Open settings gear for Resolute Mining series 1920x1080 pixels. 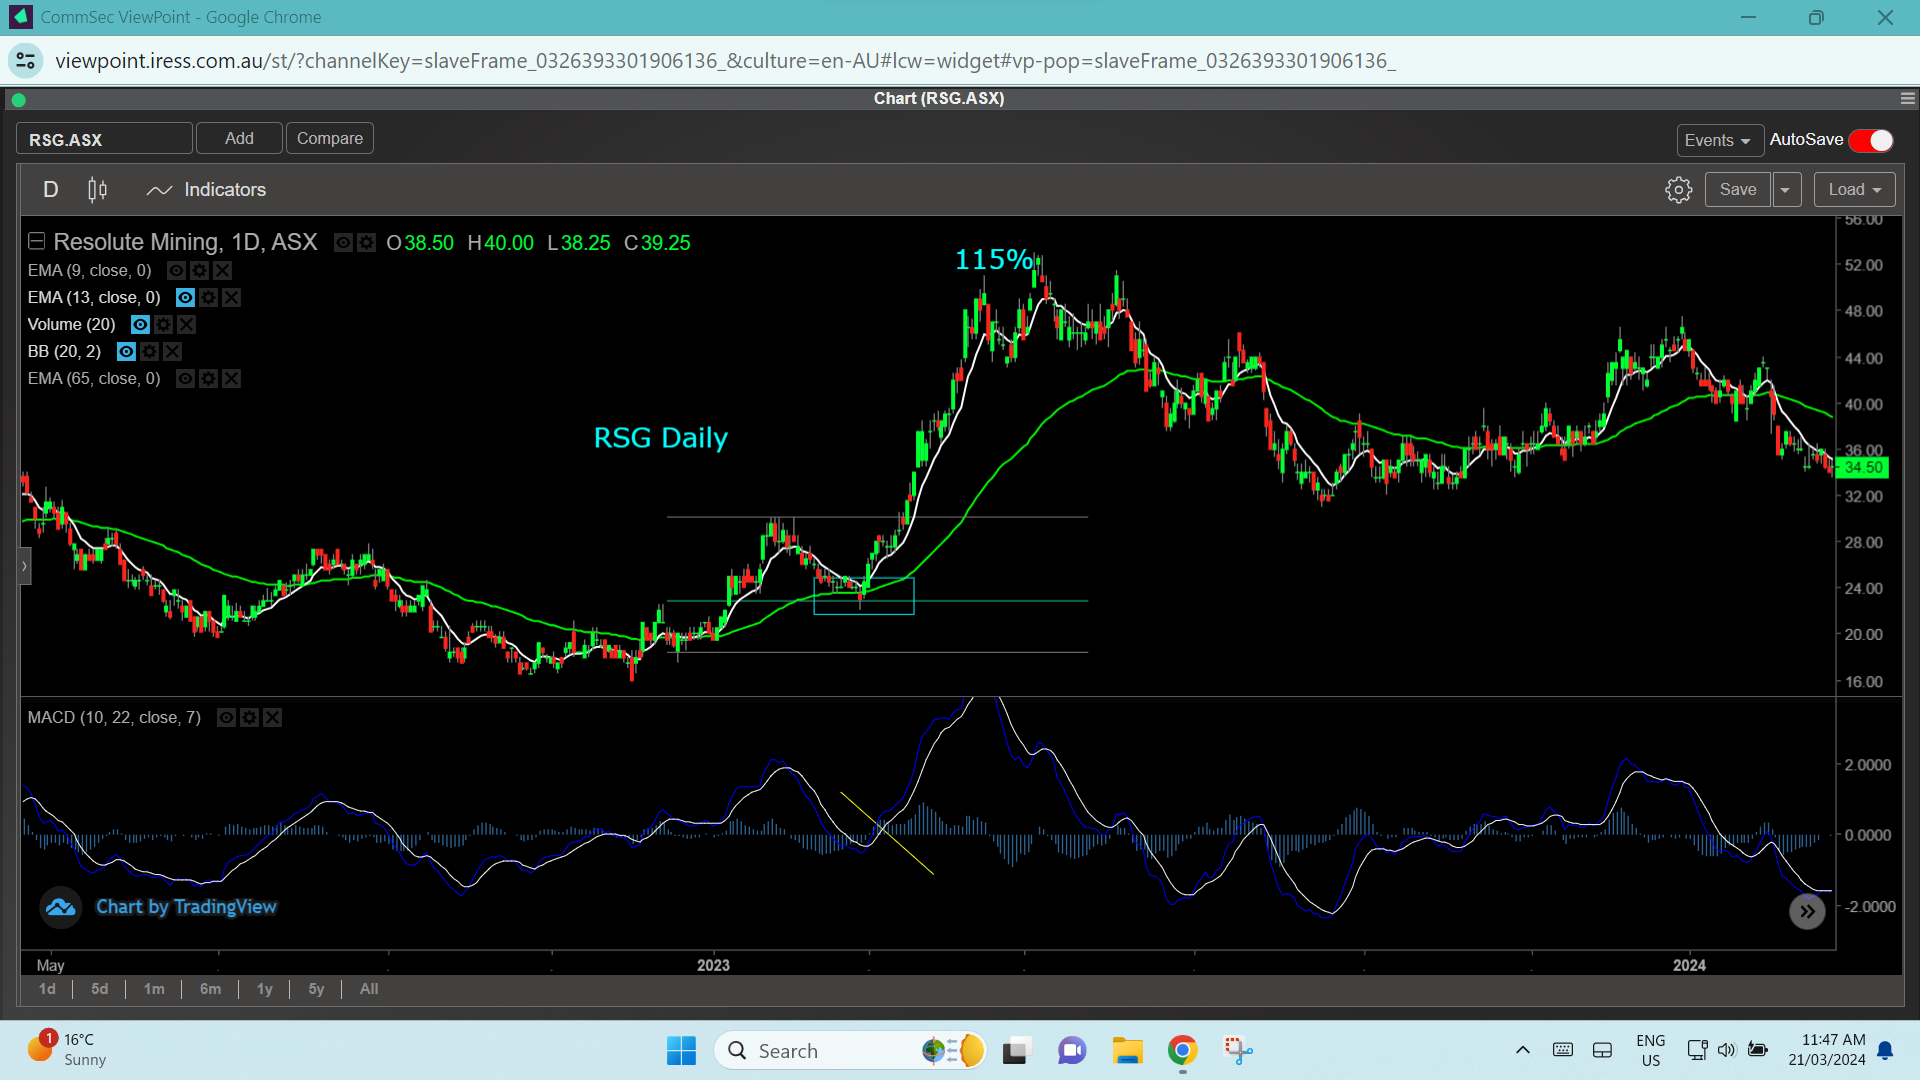coord(367,243)
